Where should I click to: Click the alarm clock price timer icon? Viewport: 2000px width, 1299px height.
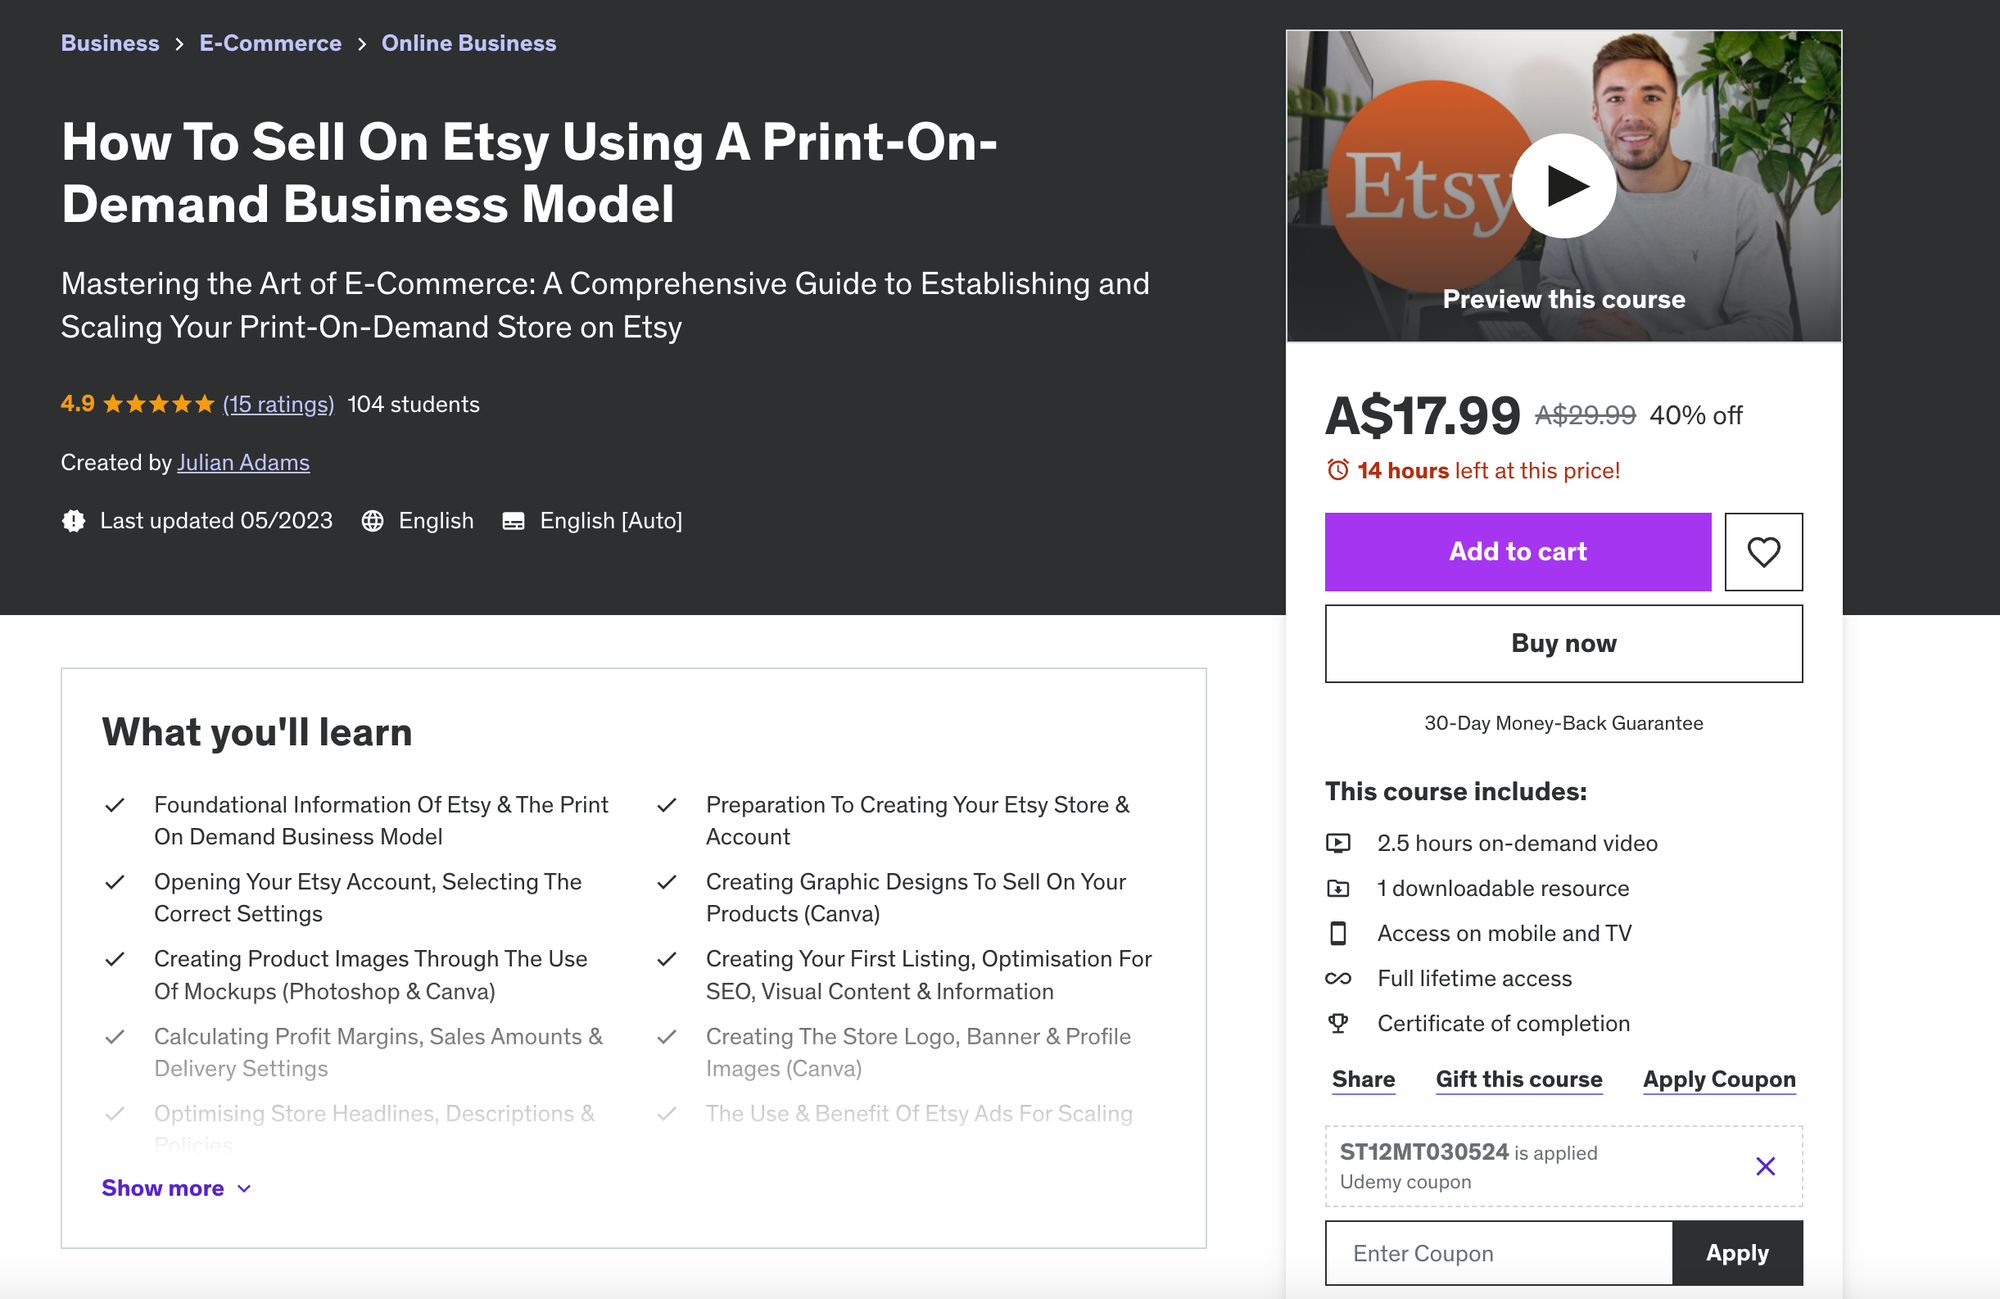pyautogui.click(x=1337, y=470)
